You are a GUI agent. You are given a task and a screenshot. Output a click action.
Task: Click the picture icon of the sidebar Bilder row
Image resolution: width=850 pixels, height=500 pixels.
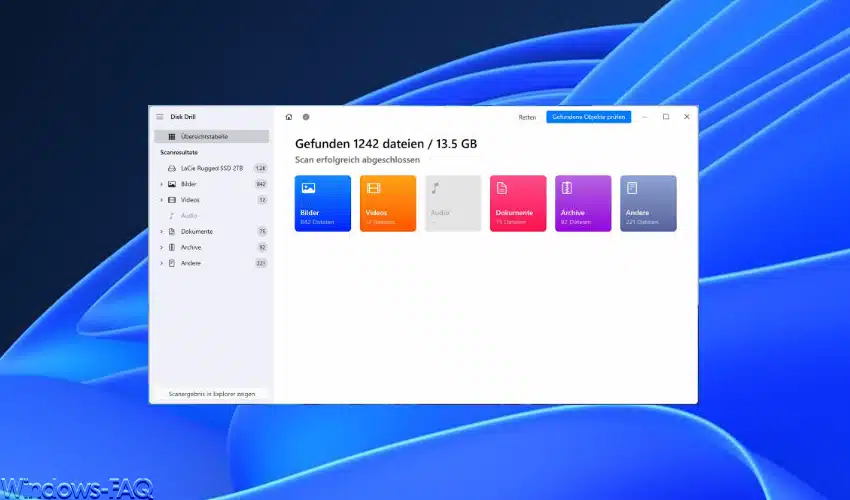[172, 184]
